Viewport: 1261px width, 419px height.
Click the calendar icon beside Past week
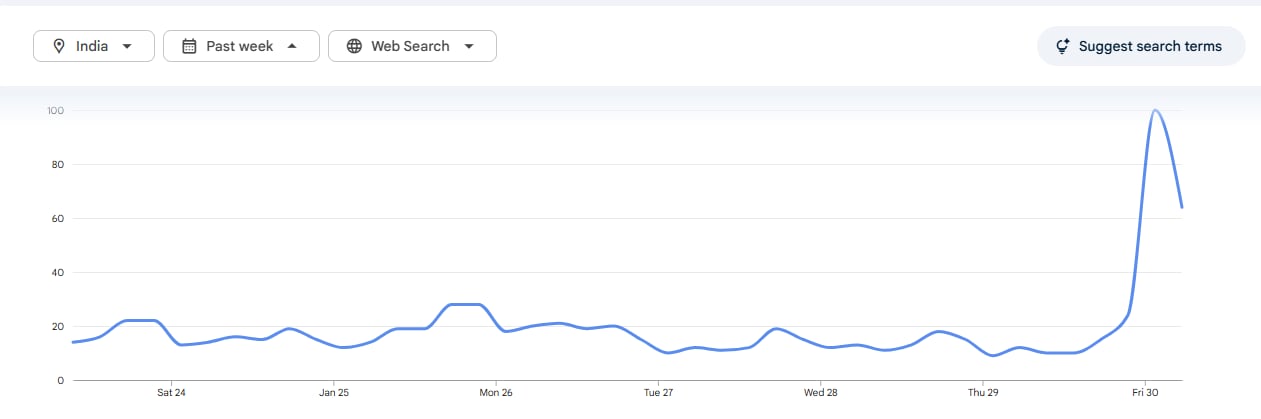[189, 46]
